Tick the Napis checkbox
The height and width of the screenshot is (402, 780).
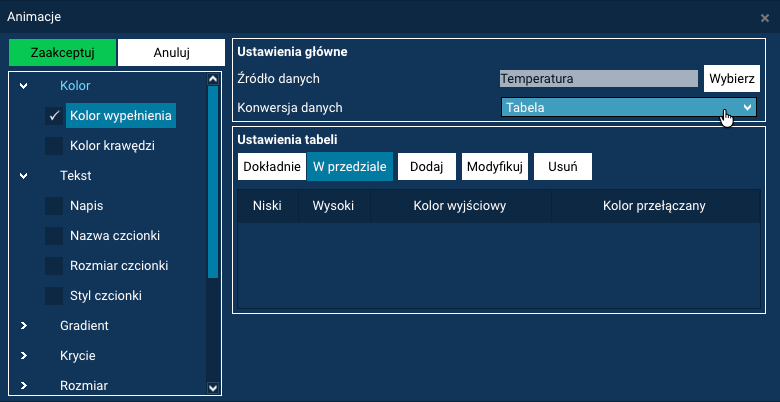(54, 206)
